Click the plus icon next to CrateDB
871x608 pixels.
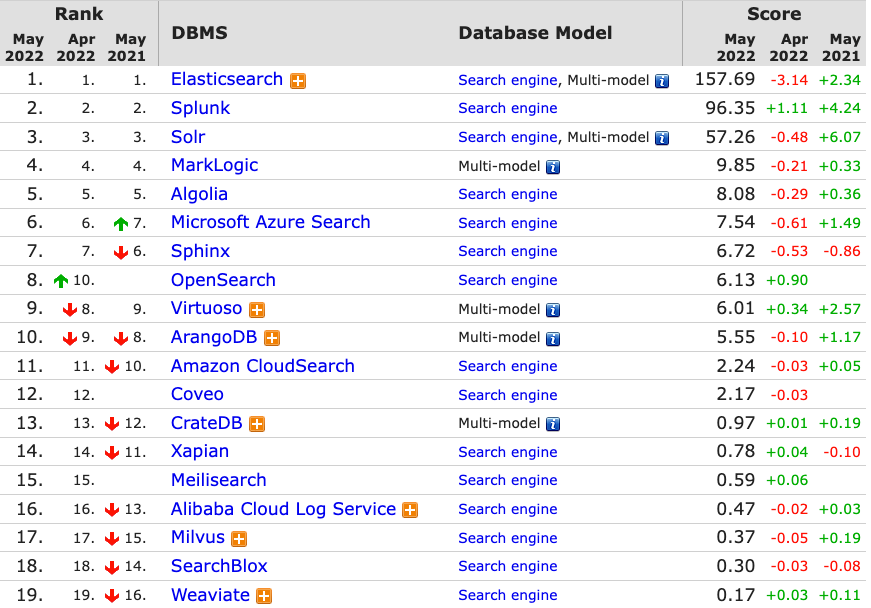pos(257,424)
